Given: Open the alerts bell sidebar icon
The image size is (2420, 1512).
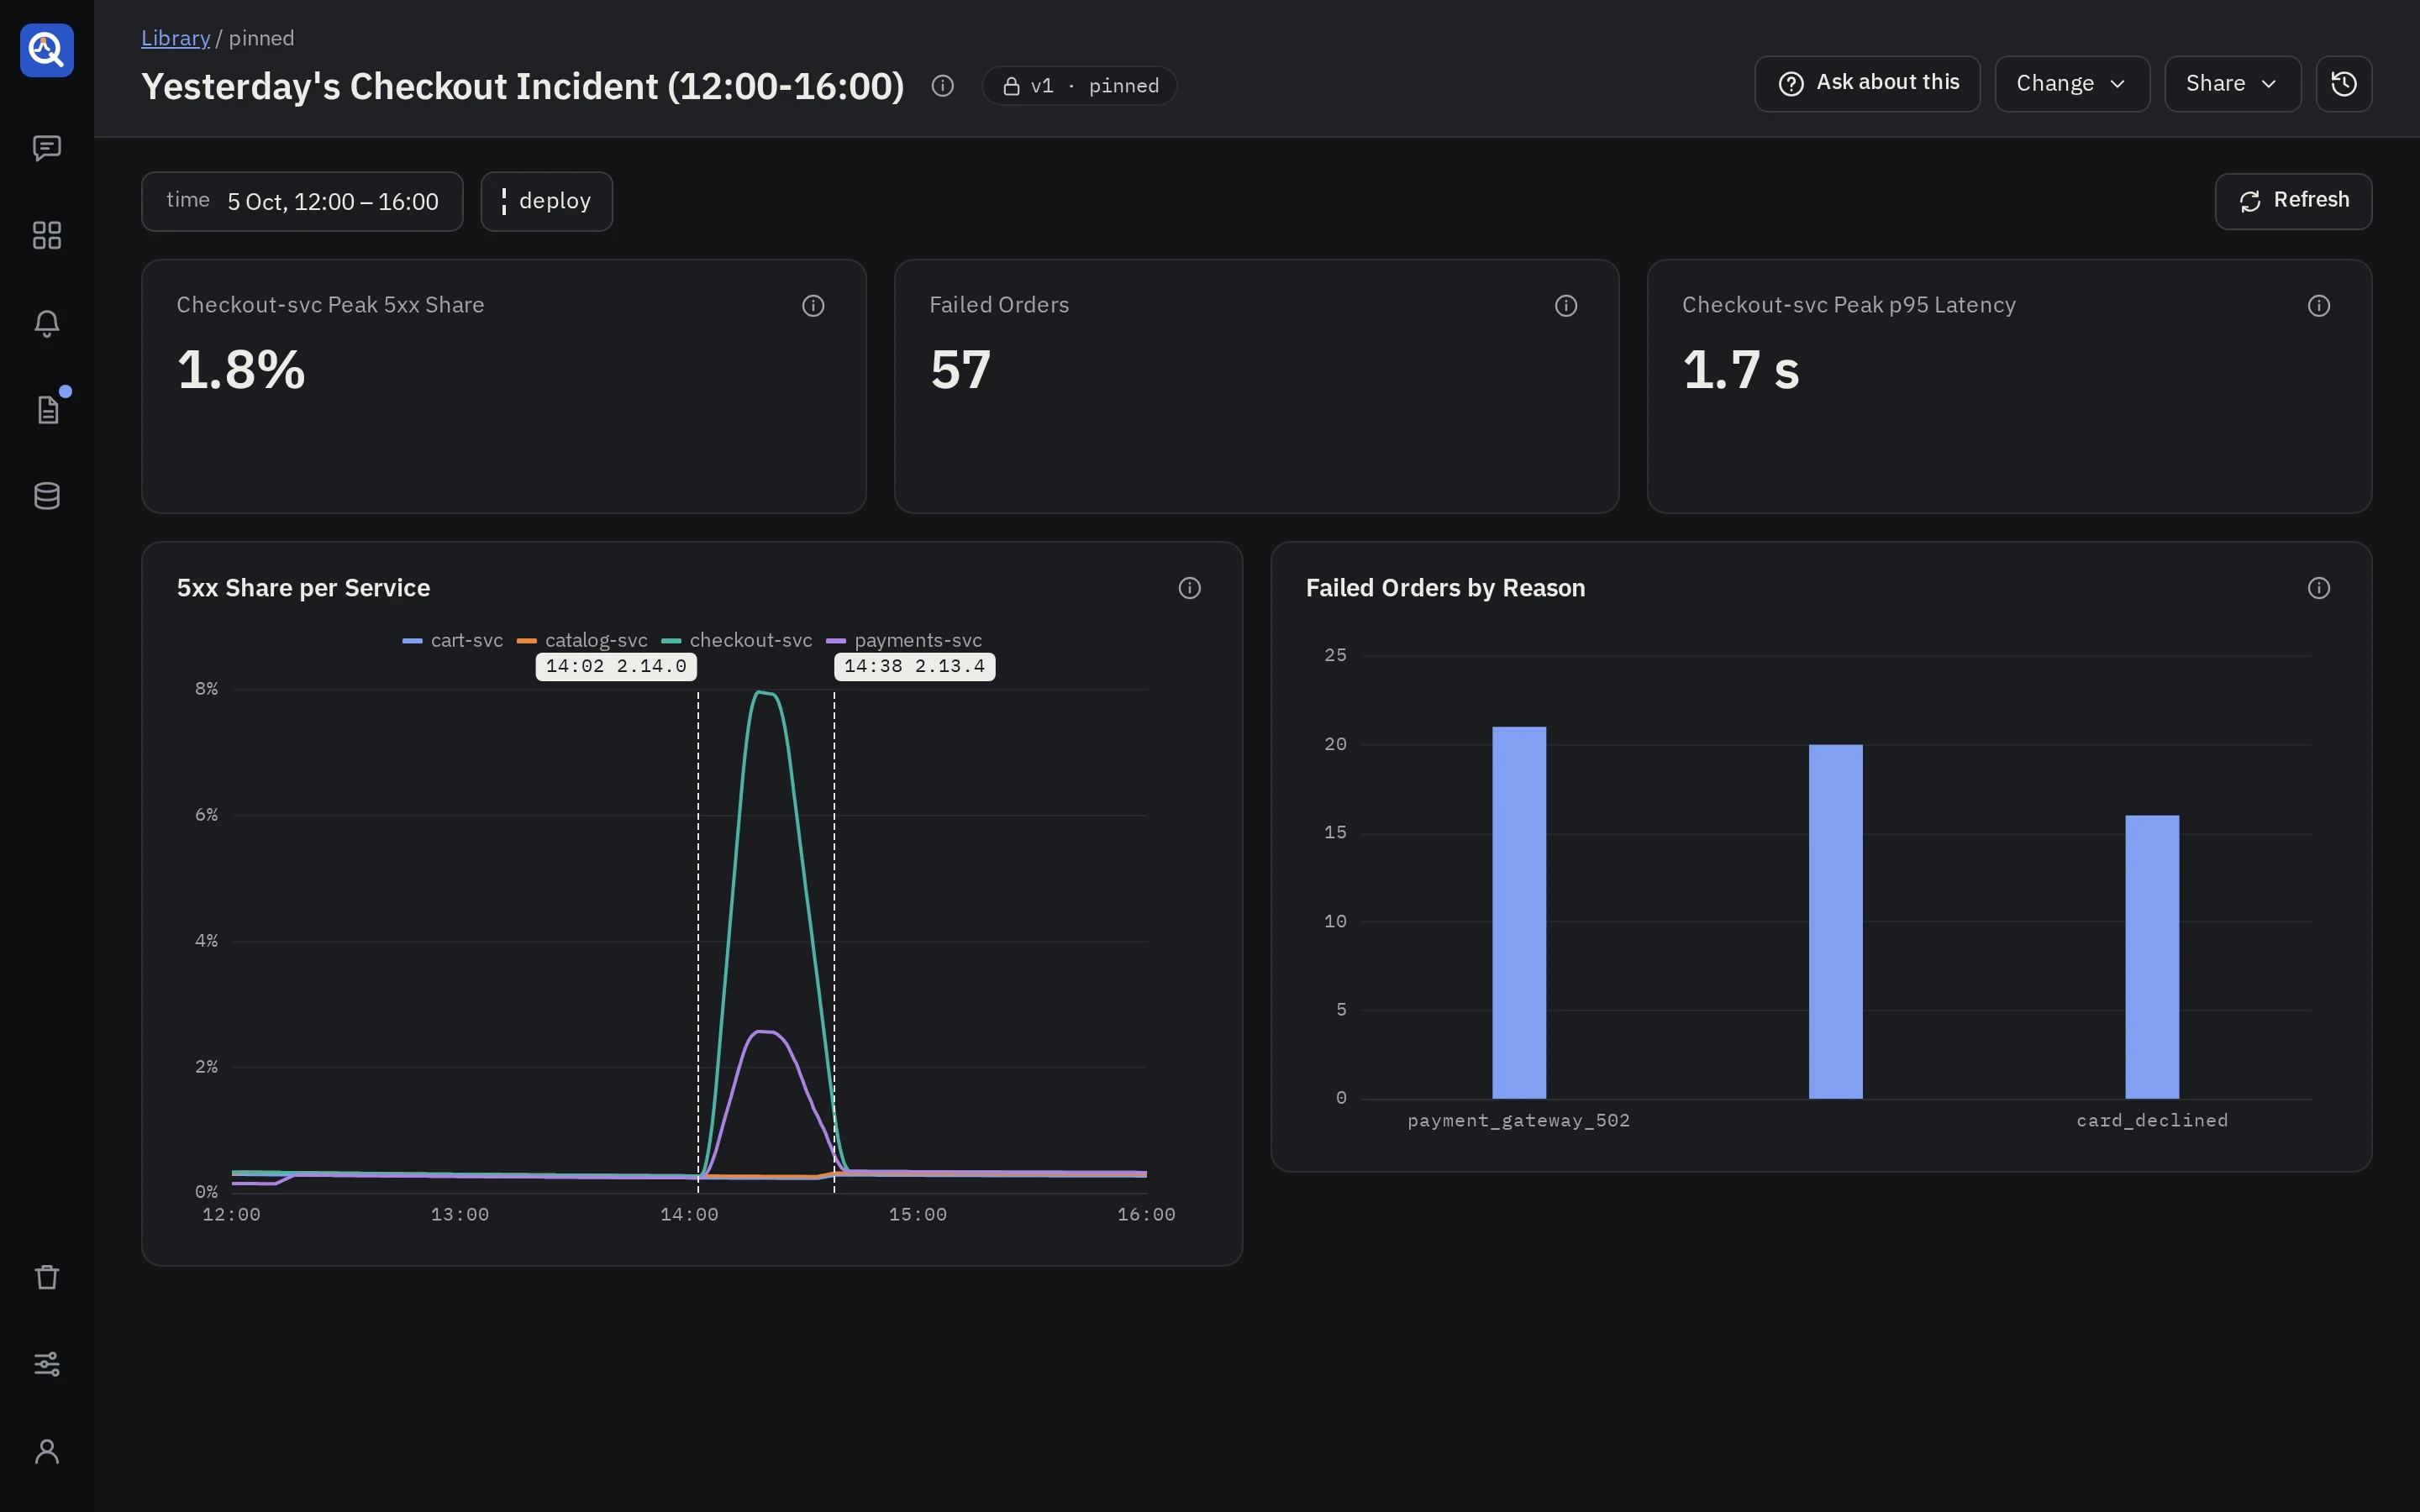Looking at the screenshot, I should 47,323.
